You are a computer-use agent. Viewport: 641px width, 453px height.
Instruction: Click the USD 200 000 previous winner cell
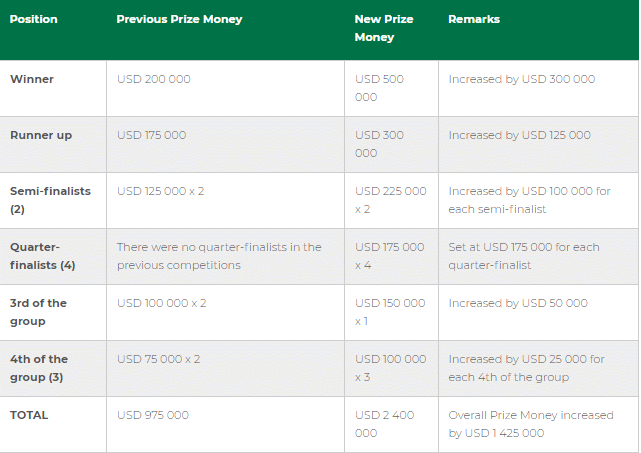click(x=154, y=79)
